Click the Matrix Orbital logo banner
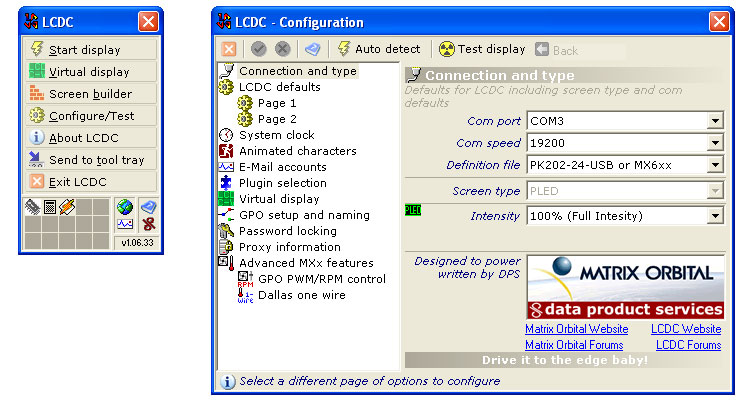The height and width of the screenshot is (400, 740). tap(625, 287)
